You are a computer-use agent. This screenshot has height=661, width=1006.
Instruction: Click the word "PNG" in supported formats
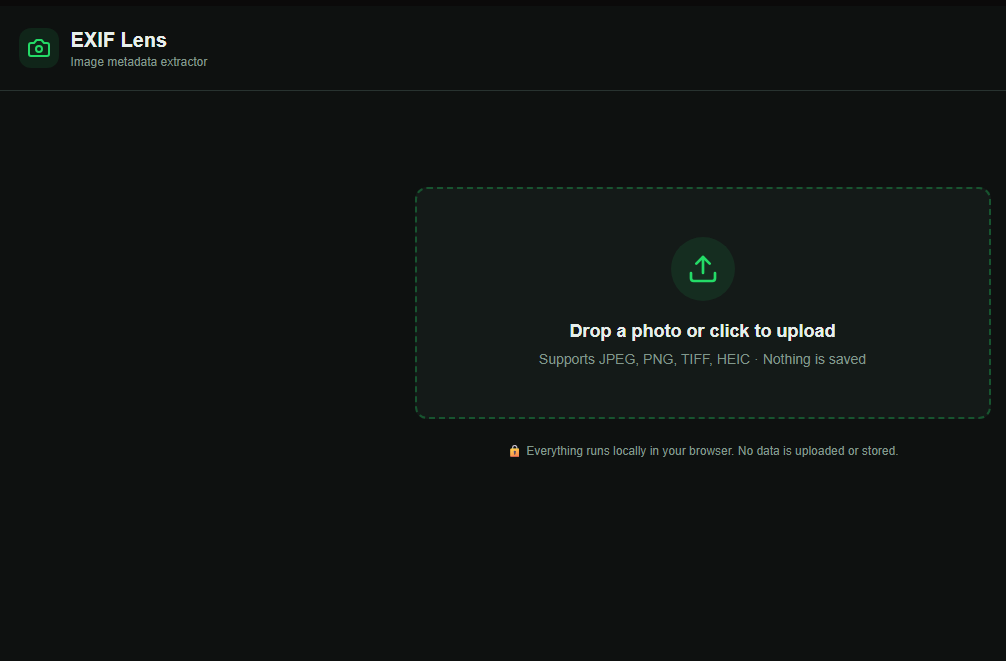click(x=658, y=359)
